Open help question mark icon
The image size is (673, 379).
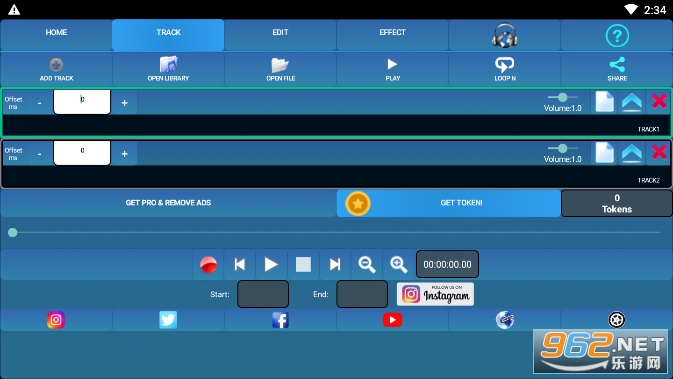pos(617,35)
